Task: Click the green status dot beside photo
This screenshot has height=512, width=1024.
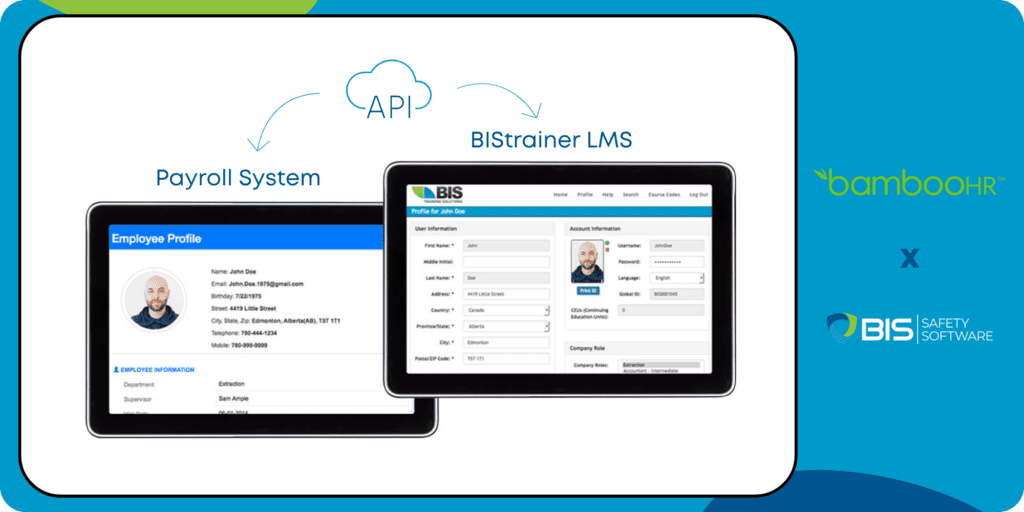Action: coord(607,243)
